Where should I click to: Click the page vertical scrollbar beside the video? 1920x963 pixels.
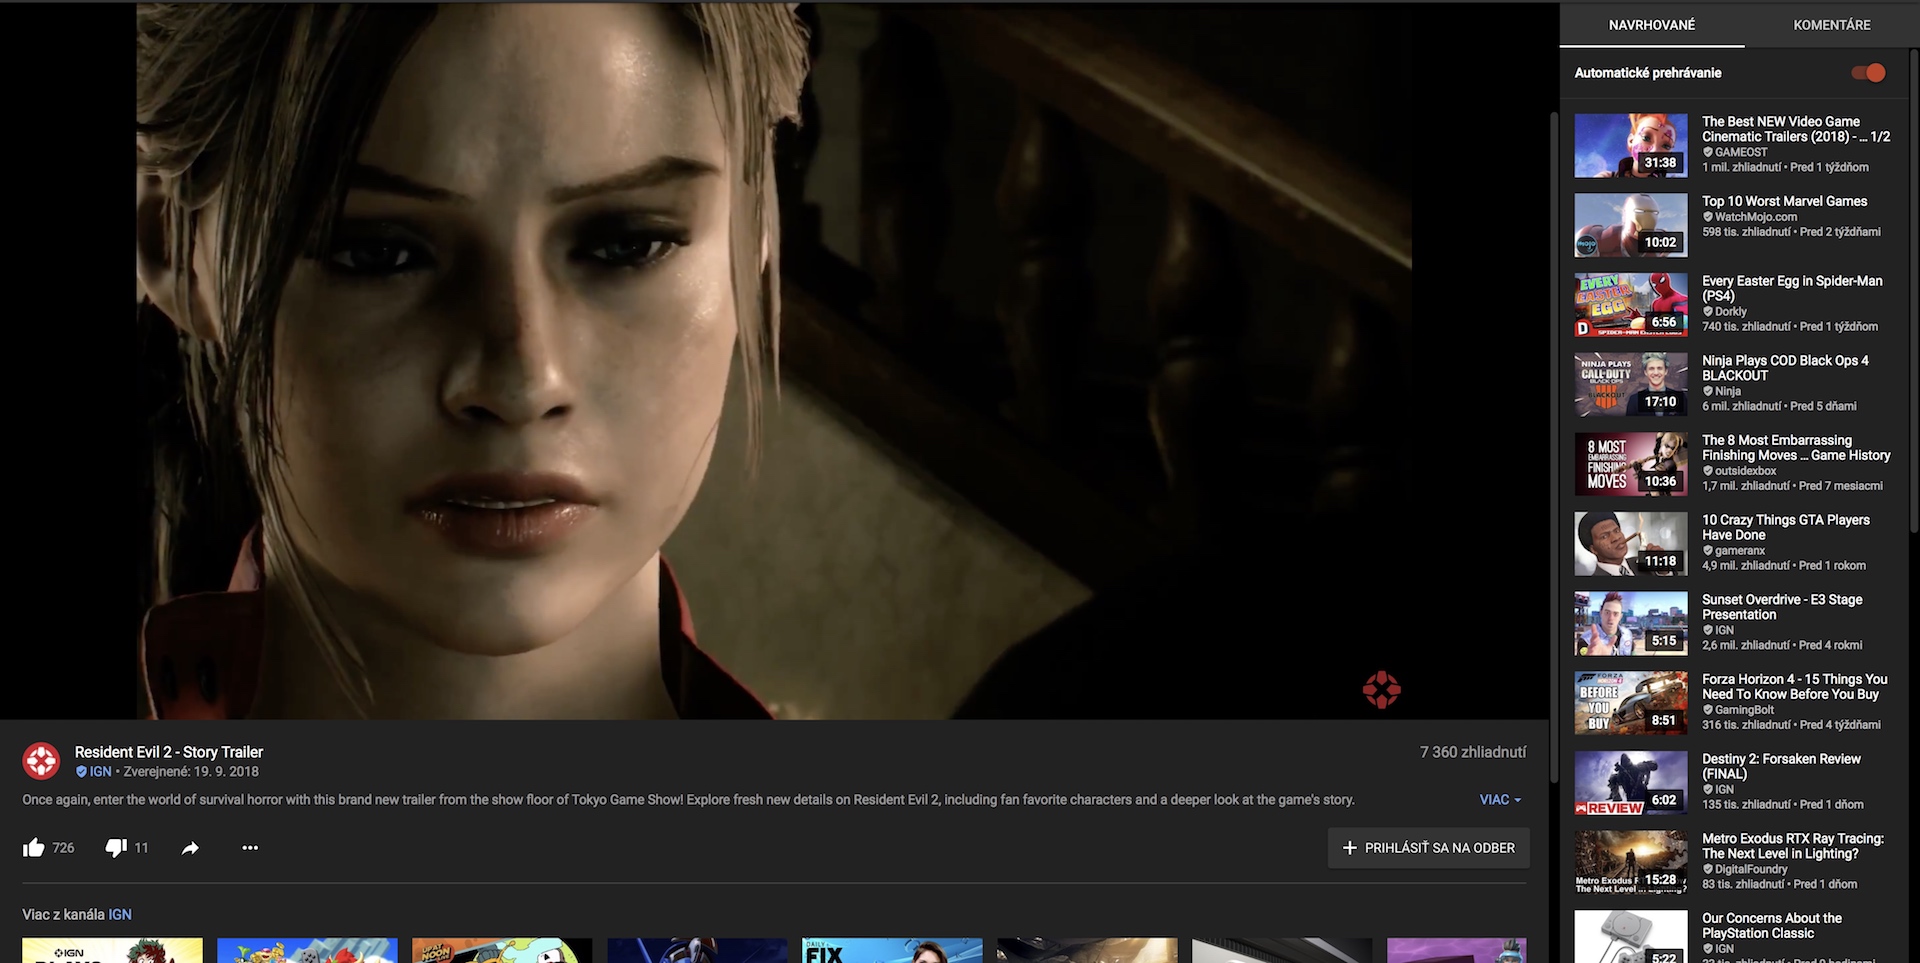(1554, 445)
